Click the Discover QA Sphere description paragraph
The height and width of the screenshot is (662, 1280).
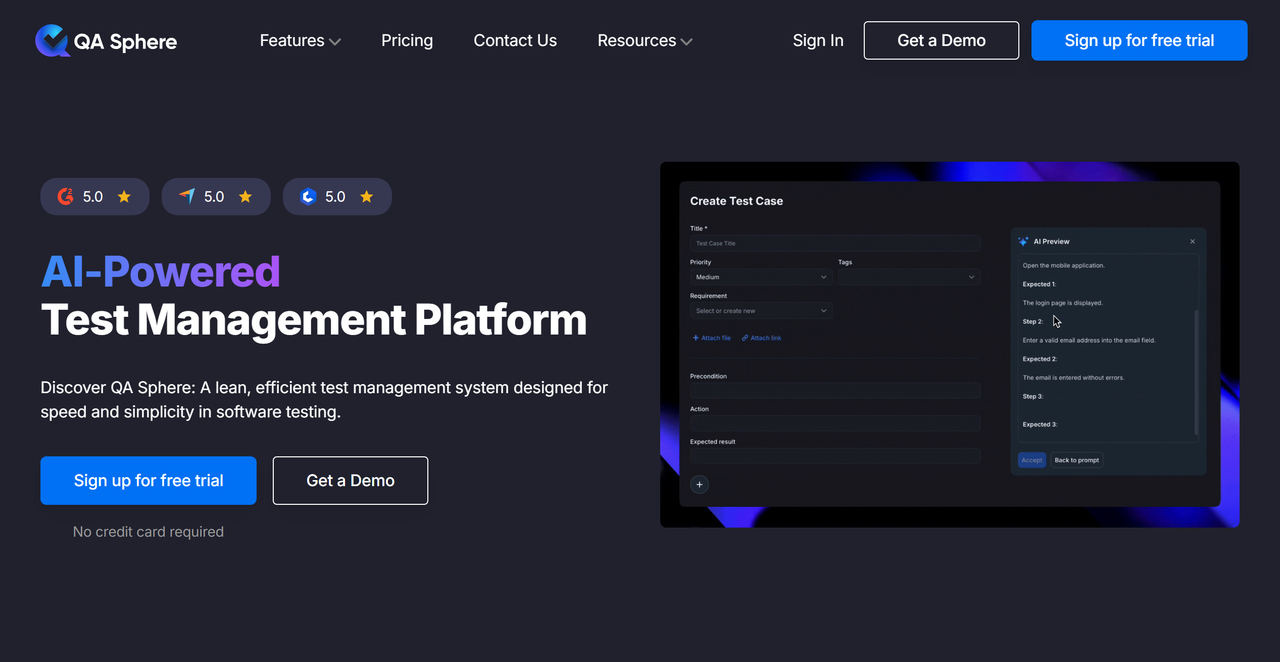coord(324,399)
